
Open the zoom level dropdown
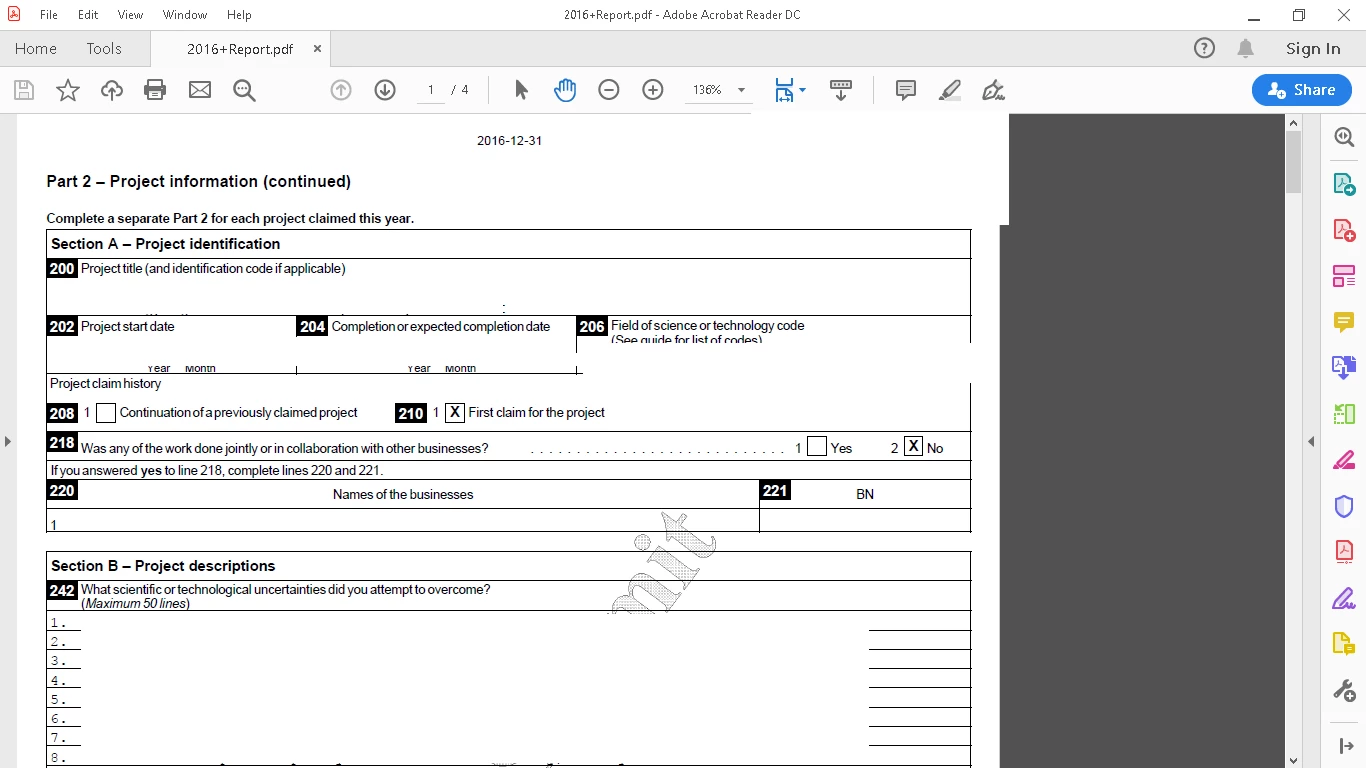pos(741,90)
